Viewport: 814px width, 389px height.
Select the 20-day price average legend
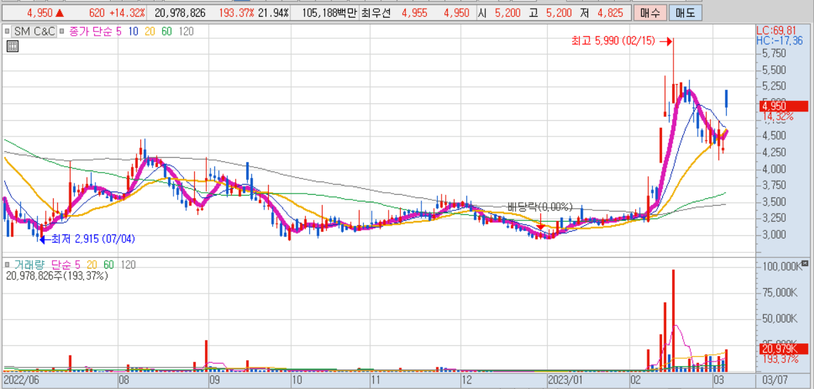150,32
